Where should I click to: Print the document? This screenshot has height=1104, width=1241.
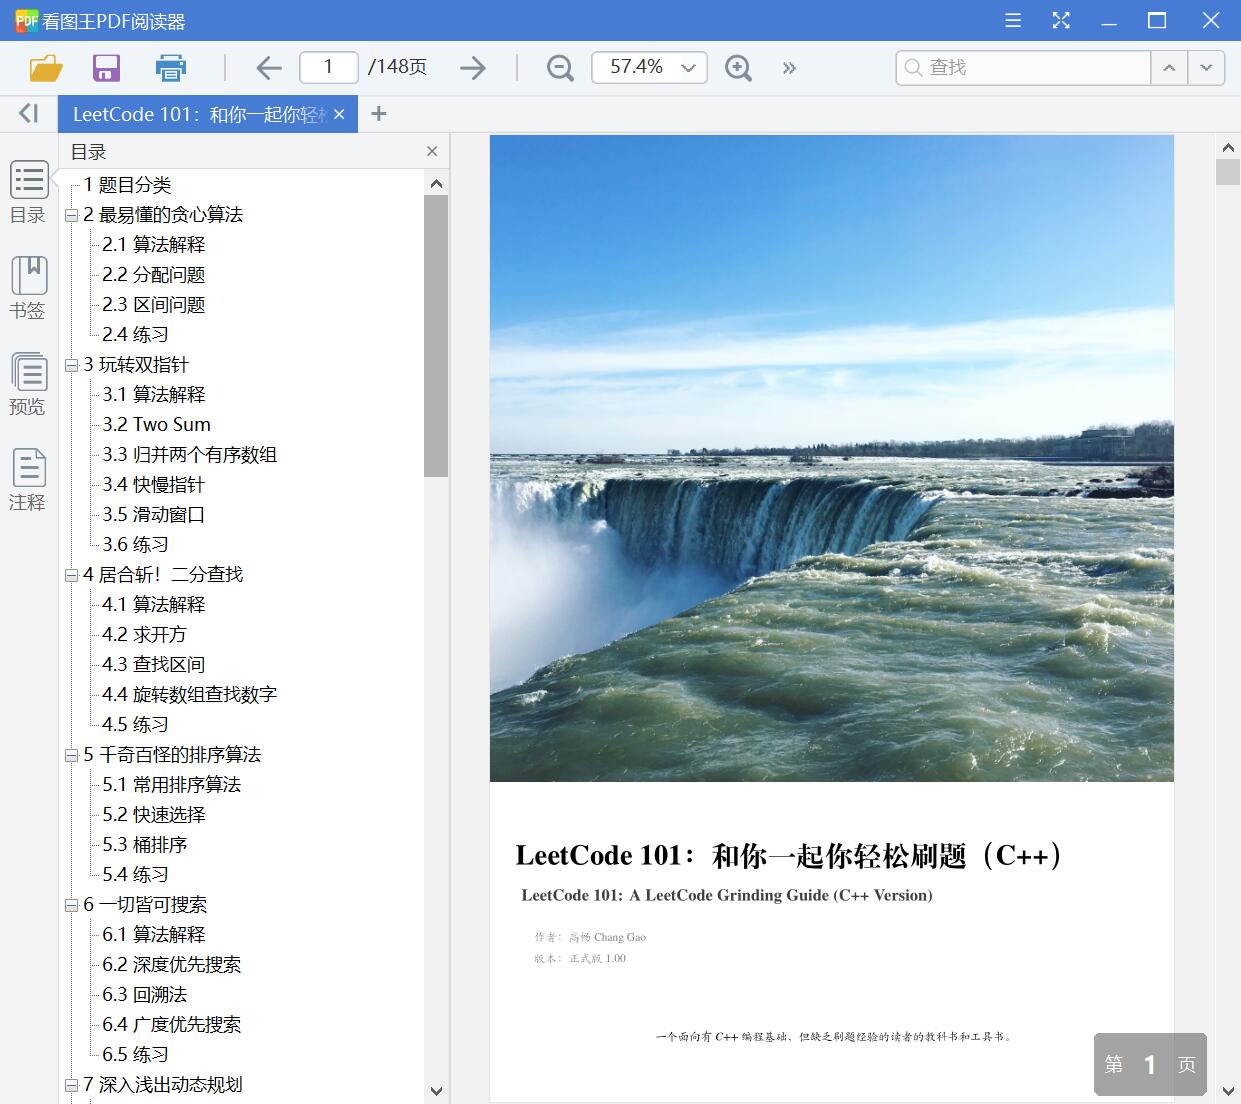point(170,67)
